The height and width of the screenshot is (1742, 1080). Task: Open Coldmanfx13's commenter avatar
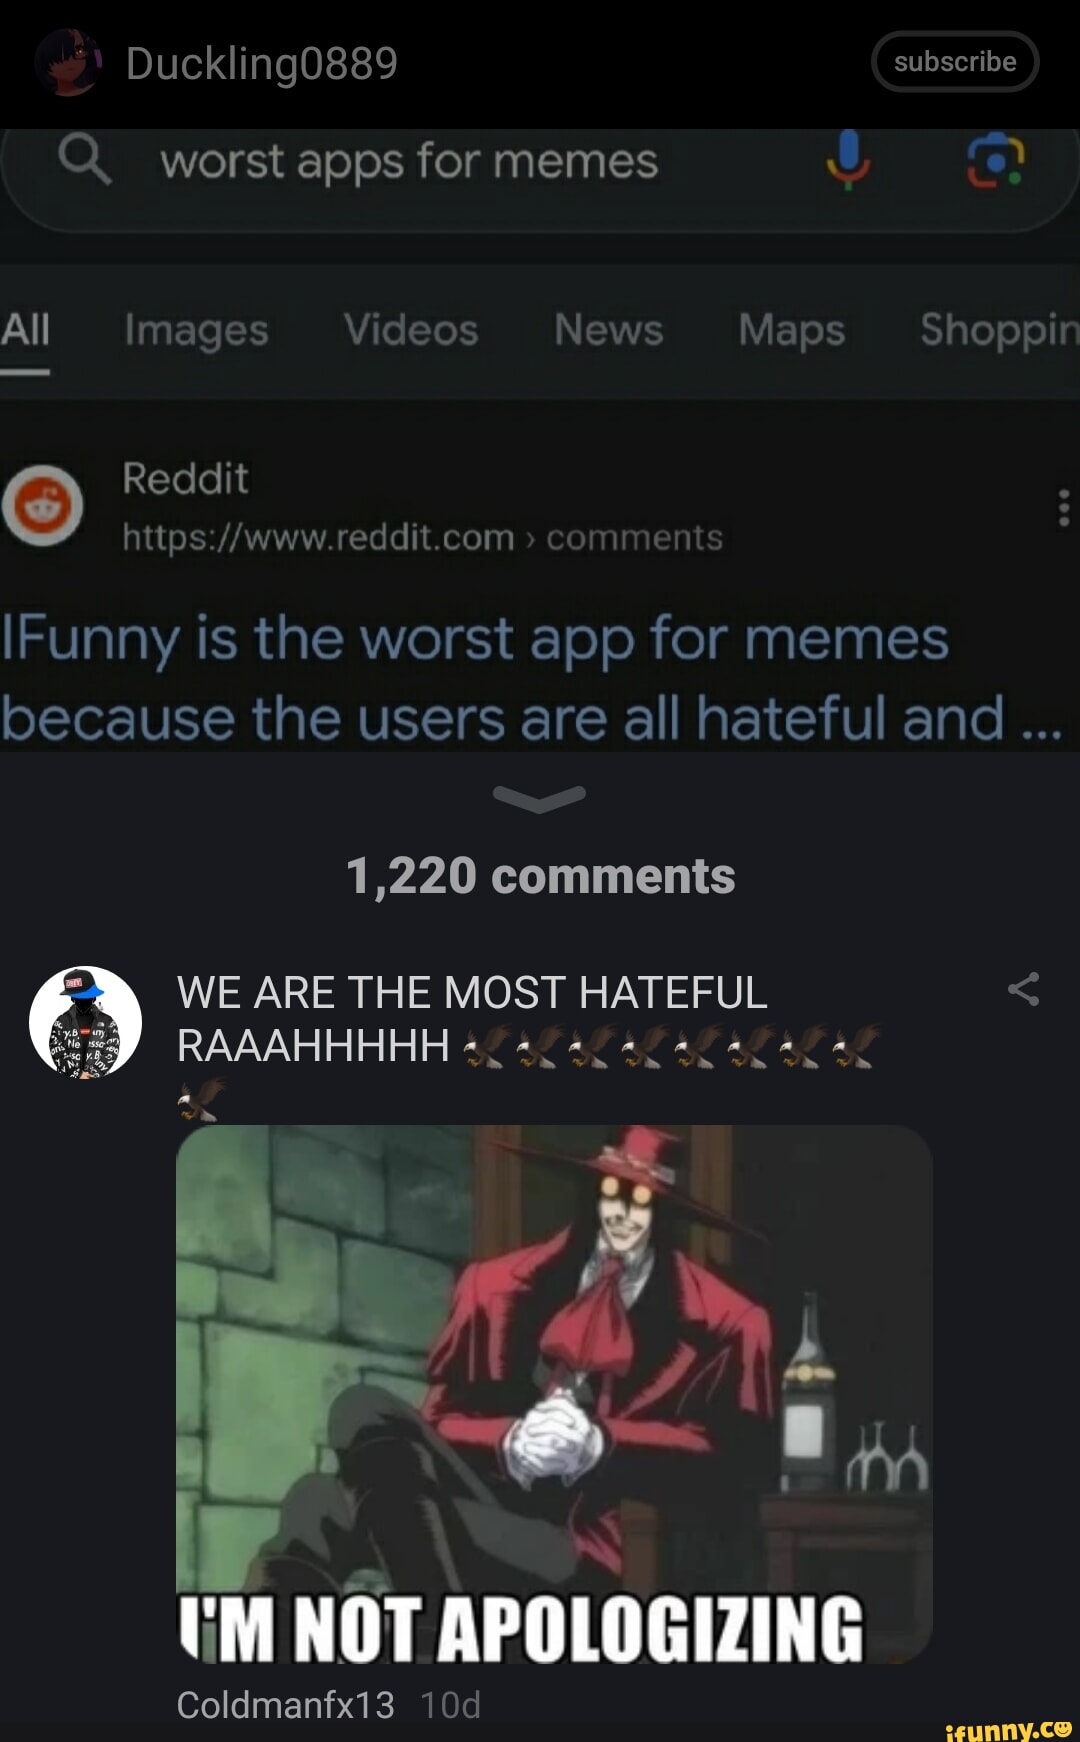coord(85,1022)
